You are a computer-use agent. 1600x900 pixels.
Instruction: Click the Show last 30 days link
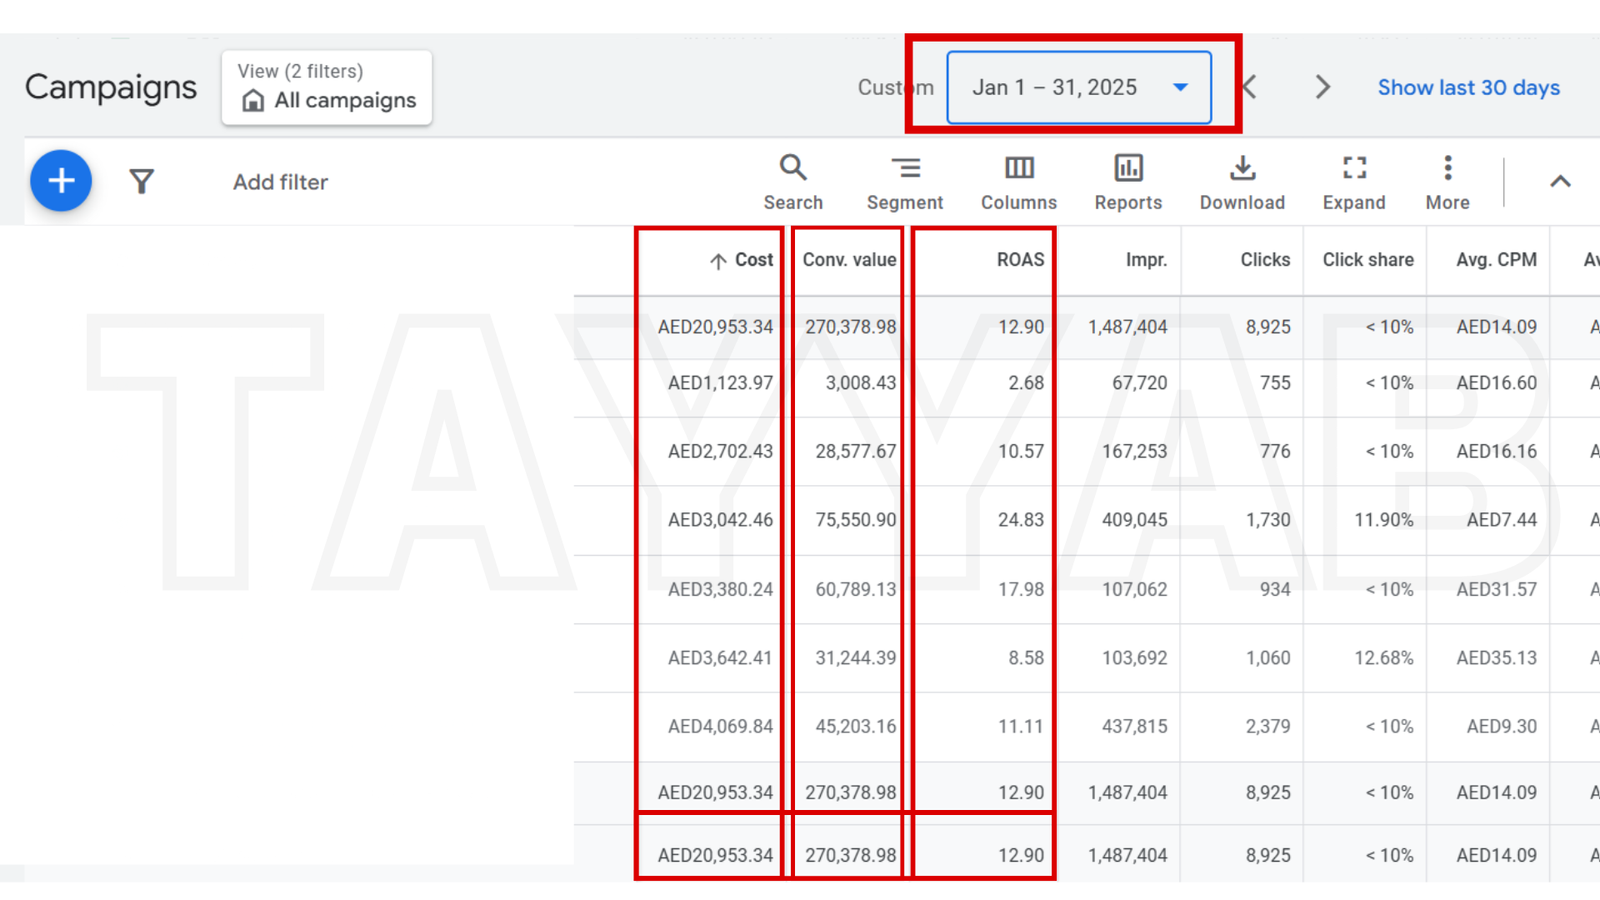[x=1468, y=88]
